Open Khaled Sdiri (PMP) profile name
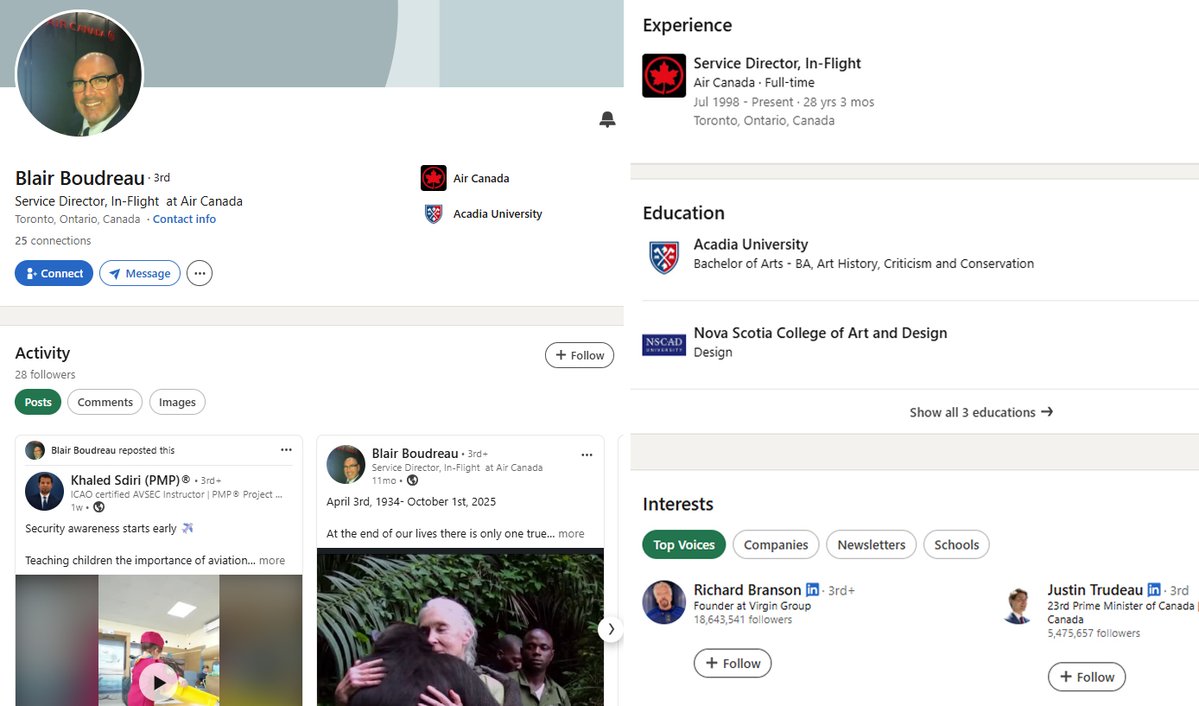The width and height of the screenshot is (1199, 706). click(130, 480)
